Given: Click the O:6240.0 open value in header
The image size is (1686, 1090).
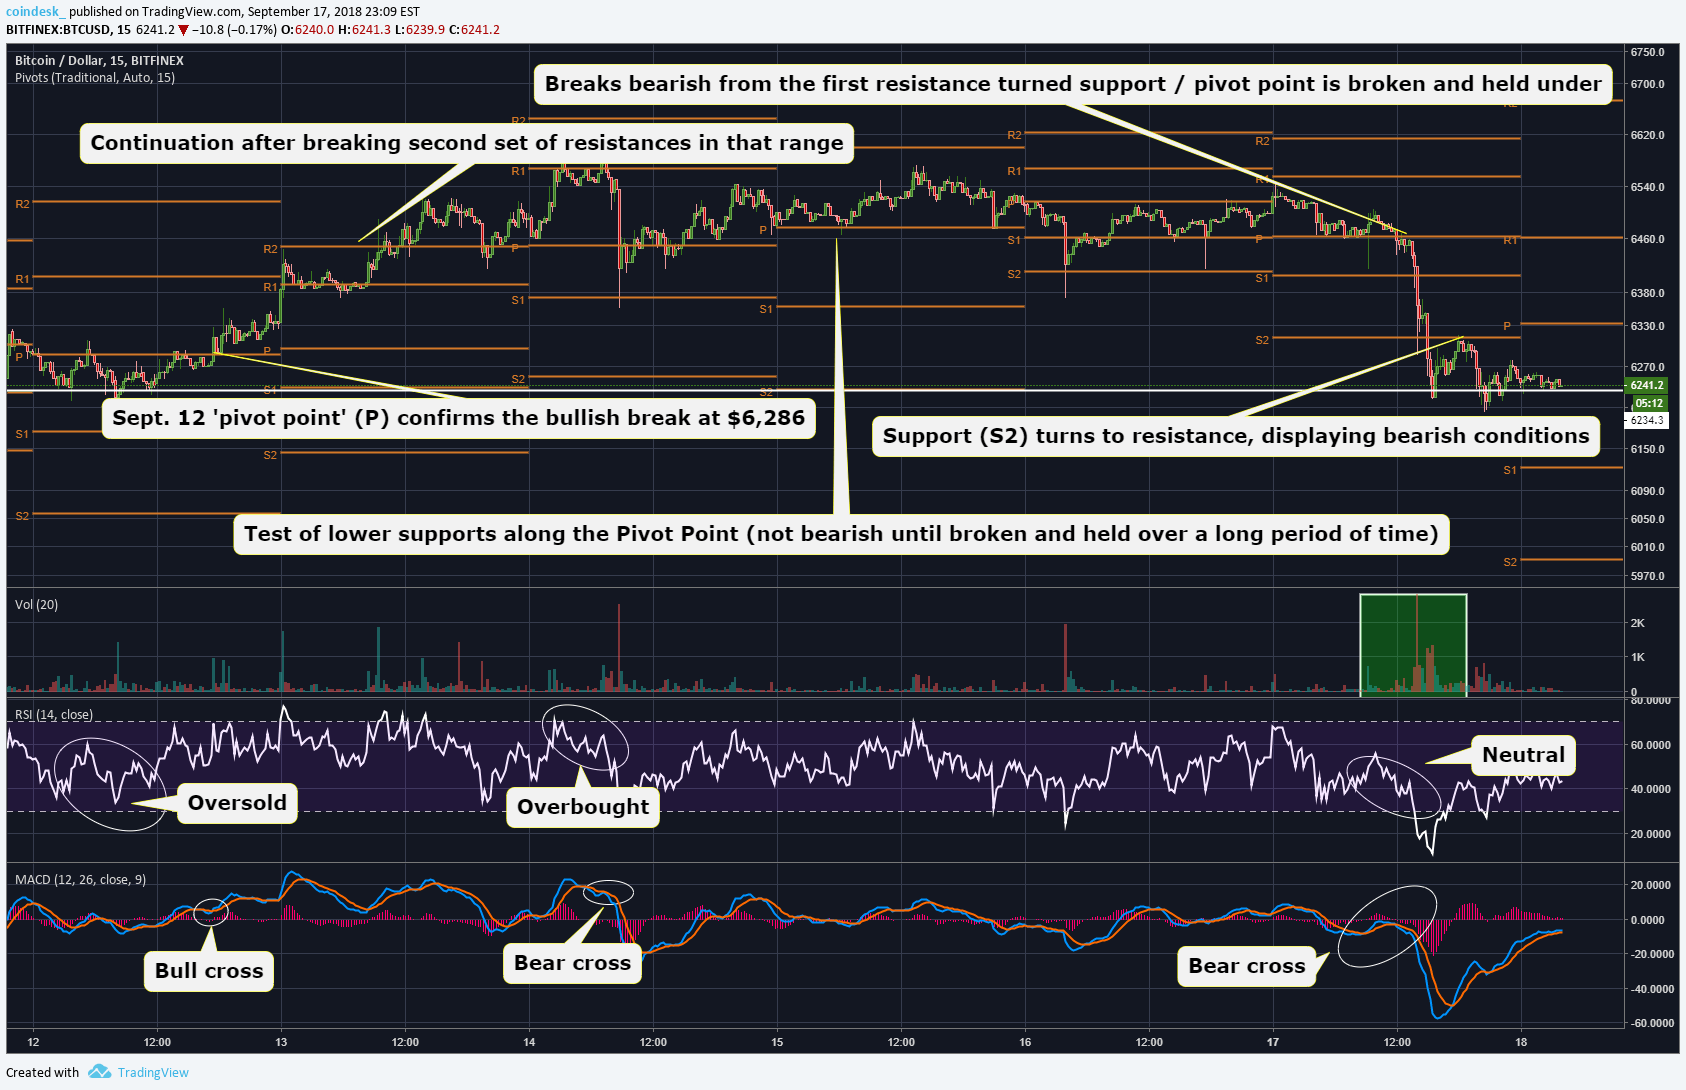Looking at the screenshot, I should 308,30.
